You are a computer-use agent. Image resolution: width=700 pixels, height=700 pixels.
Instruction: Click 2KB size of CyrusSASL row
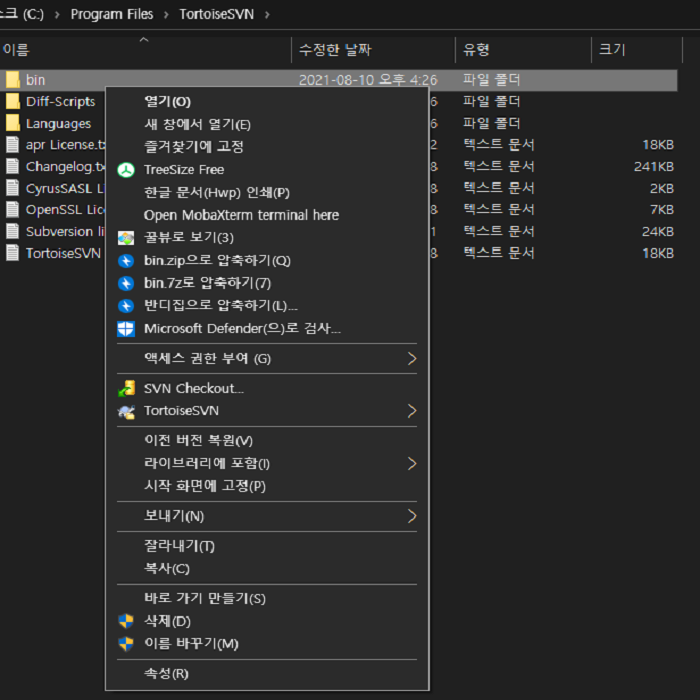point(662,188)
